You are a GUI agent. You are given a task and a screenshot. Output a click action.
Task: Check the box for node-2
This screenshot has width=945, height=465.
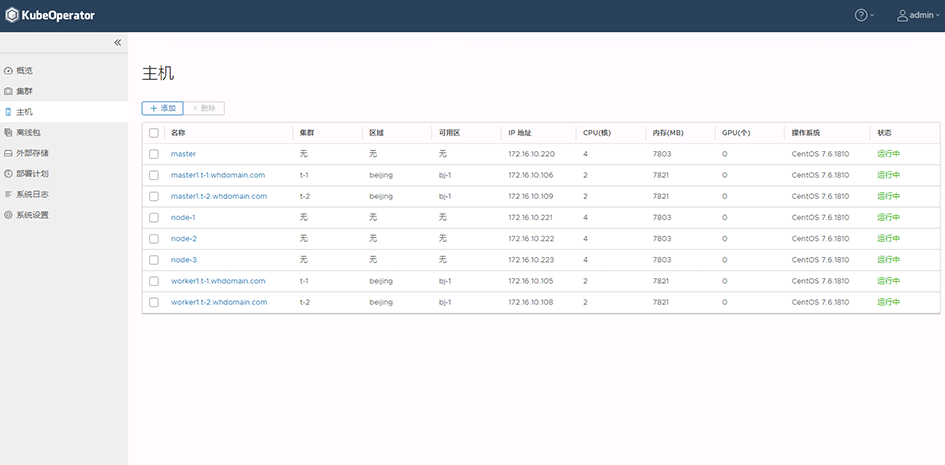154,239
